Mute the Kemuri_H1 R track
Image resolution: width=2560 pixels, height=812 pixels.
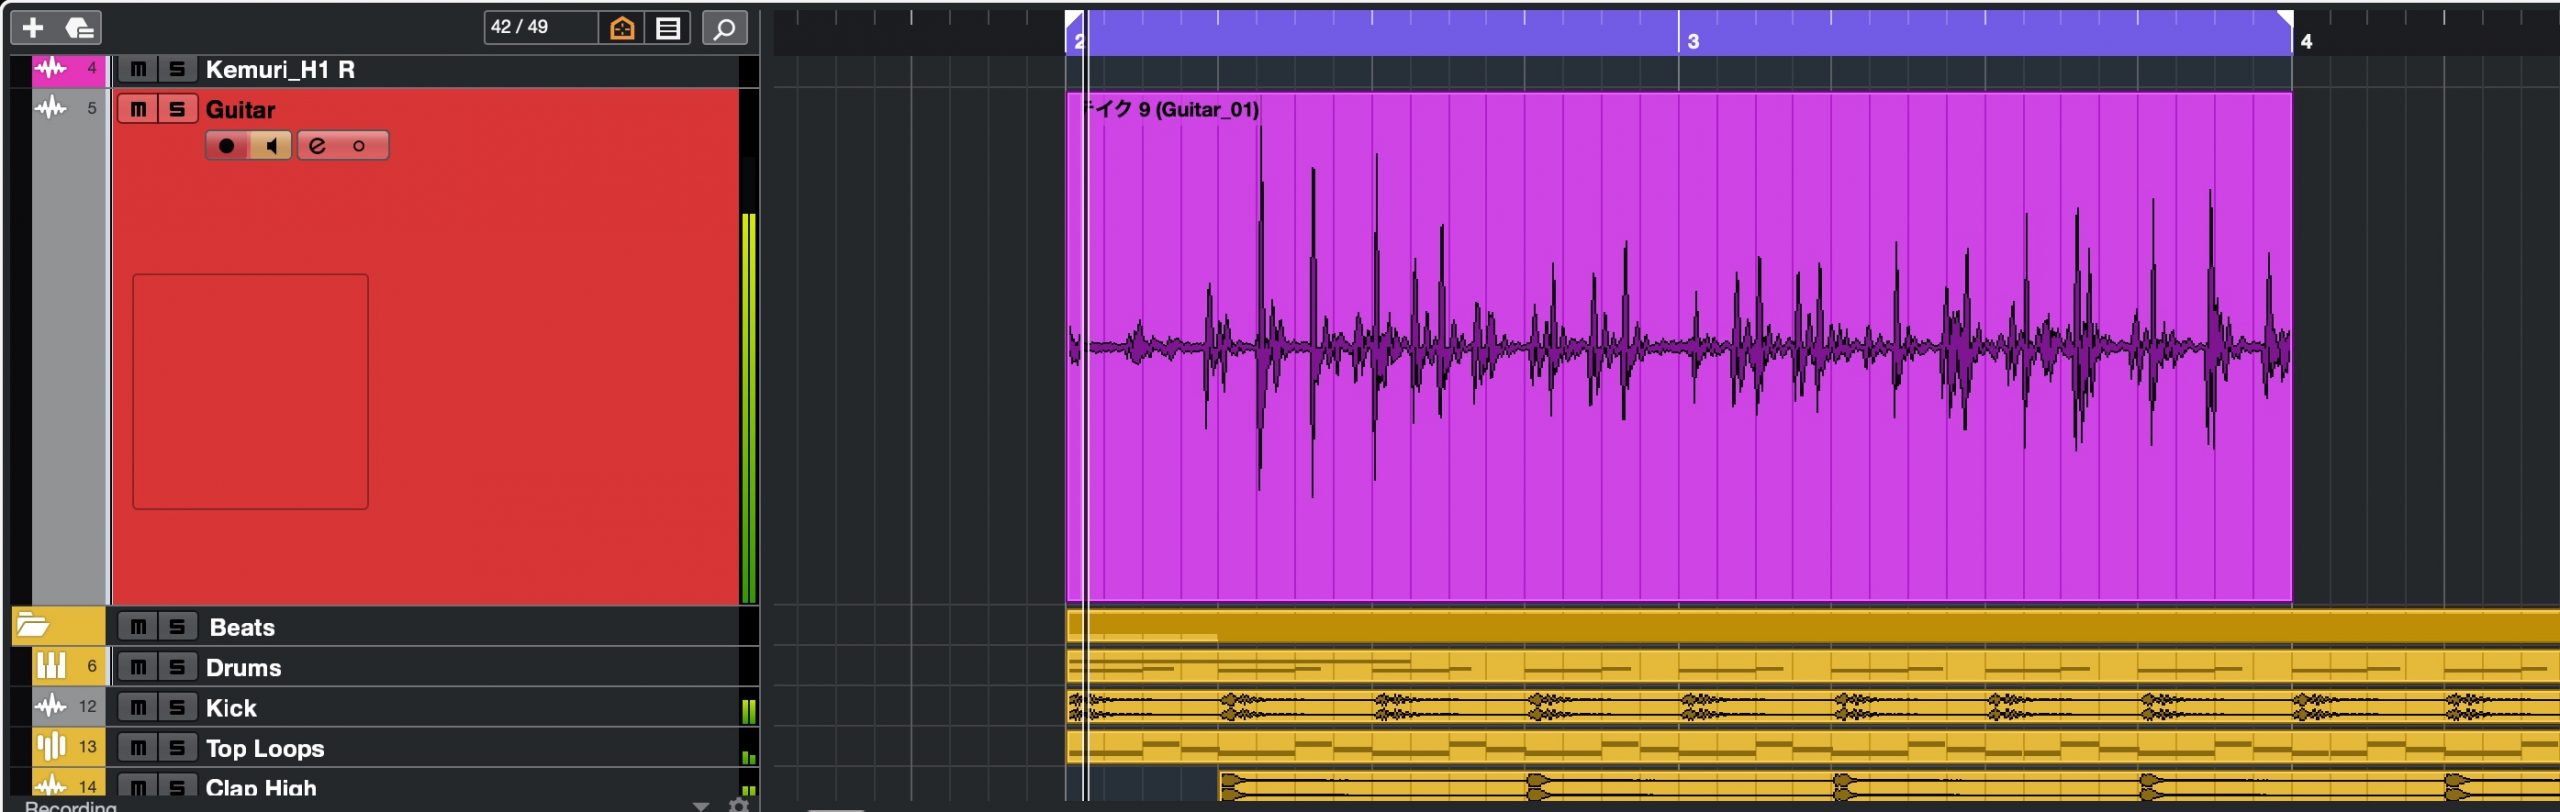pyautogui.click(x=138, y=69)
